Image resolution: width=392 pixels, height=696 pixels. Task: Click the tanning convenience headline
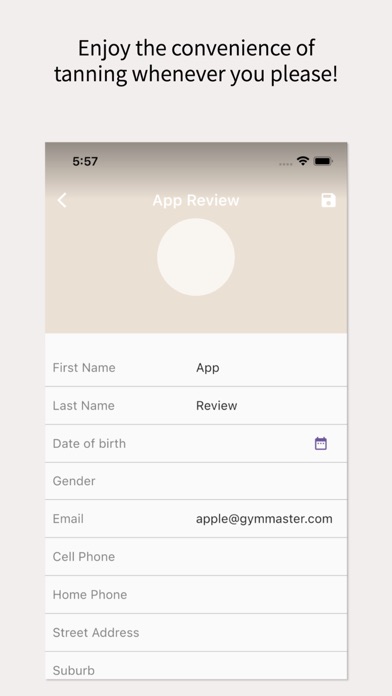click(196, 61)
